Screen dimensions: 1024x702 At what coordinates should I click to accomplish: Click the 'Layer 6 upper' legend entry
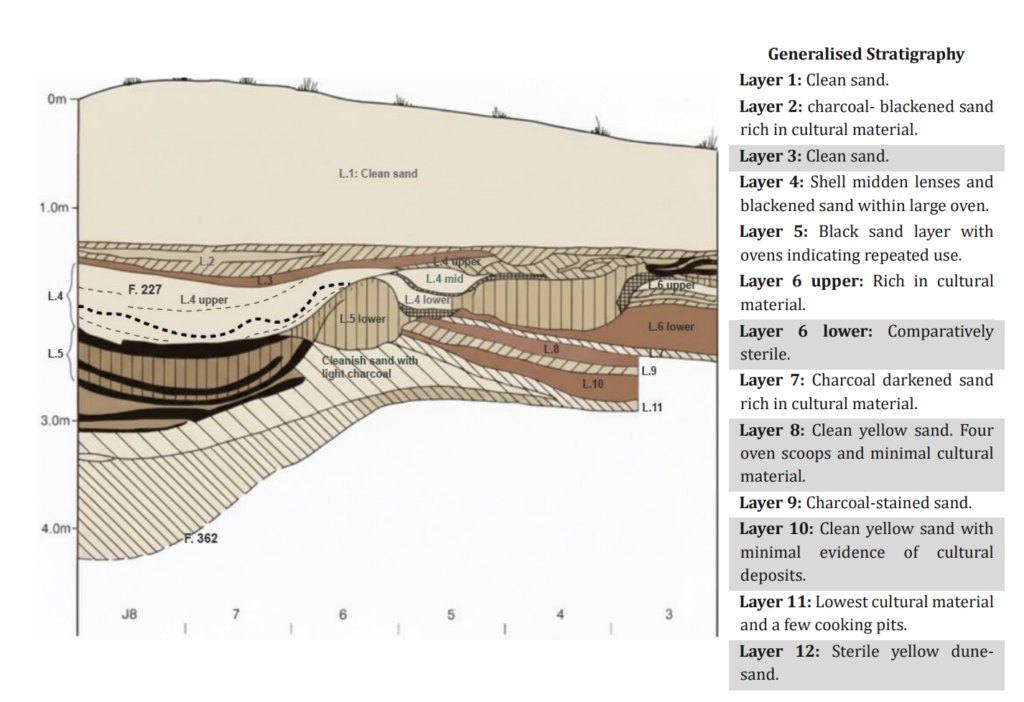point(866,293)
